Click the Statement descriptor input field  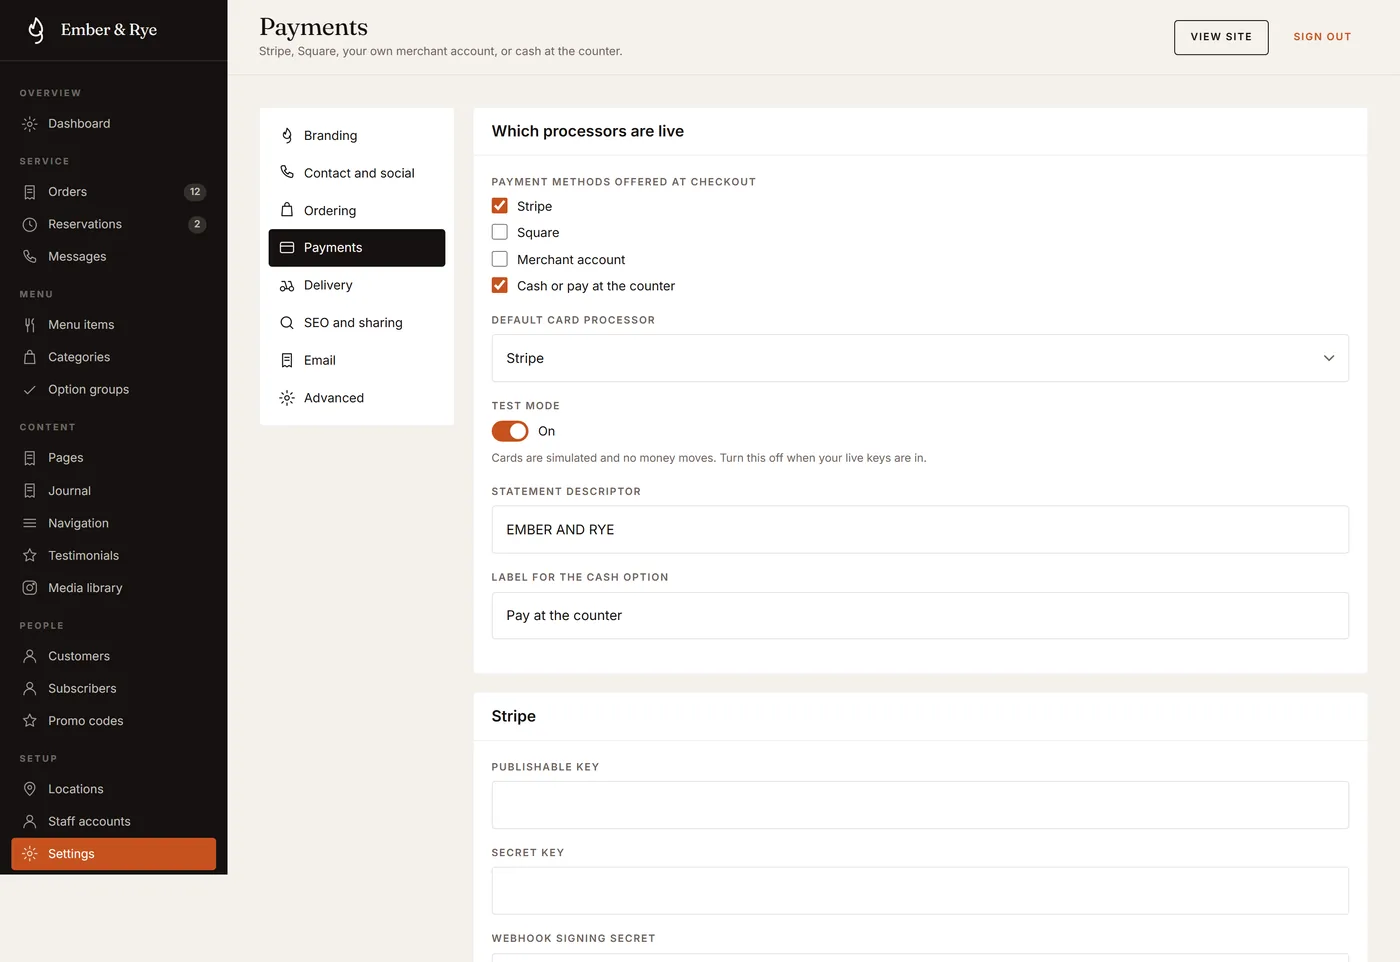(920, 530)
